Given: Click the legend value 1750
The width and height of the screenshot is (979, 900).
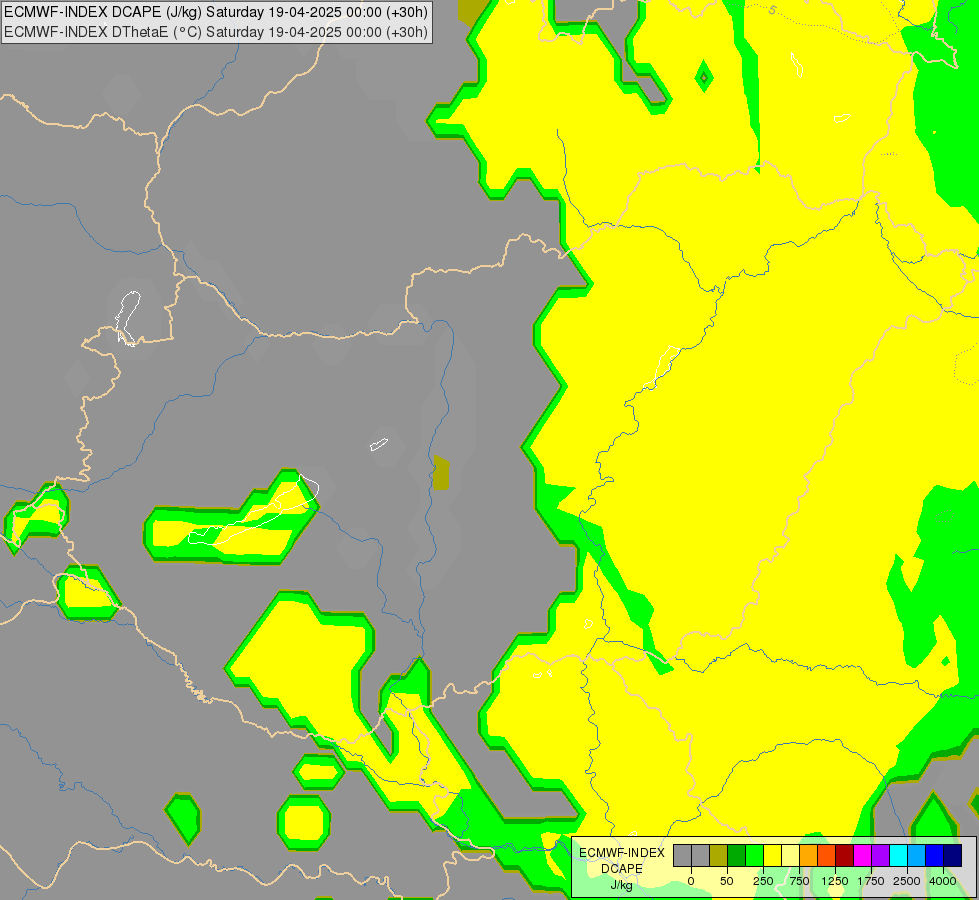Looking at the screenshot, I should (871, 881).
